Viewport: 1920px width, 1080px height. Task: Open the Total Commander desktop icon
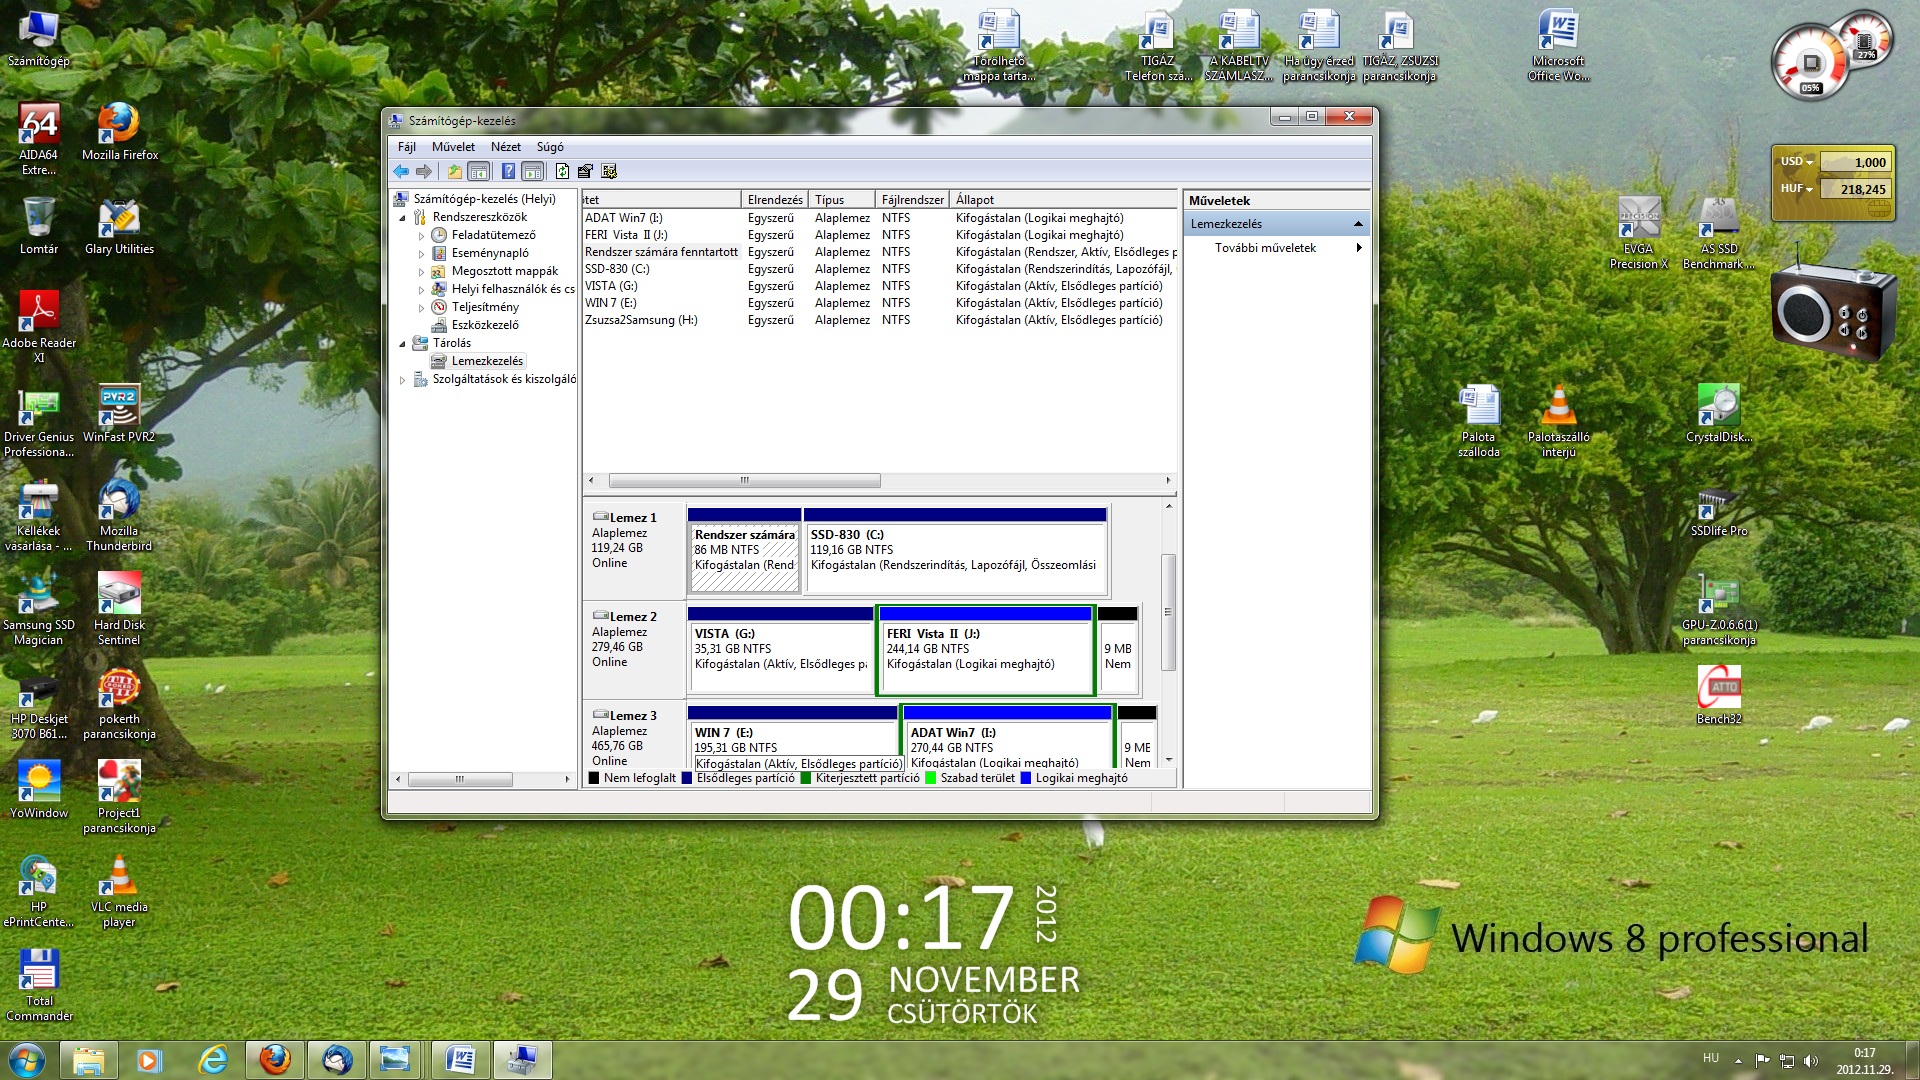coord(39,985)
